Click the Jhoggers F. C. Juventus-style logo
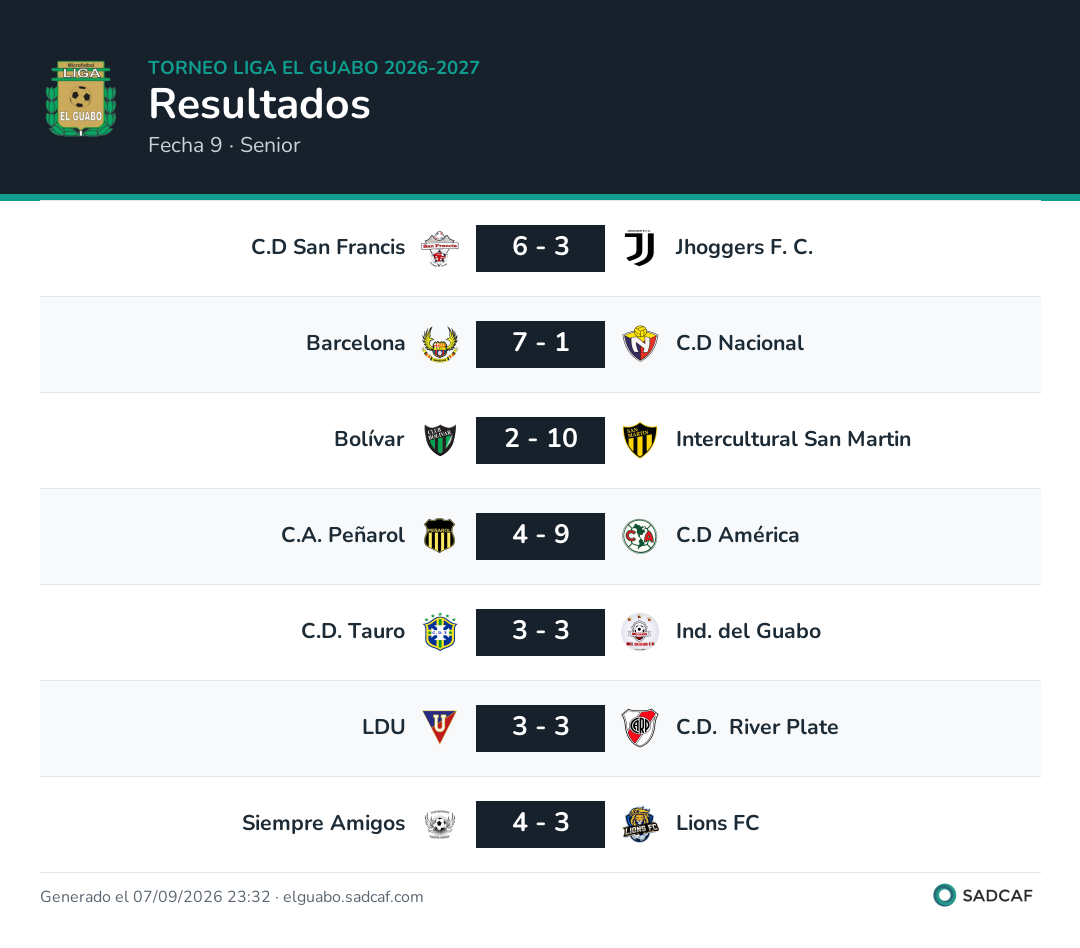The height and width of the screenshot is (948, 1080). [640, 248]
